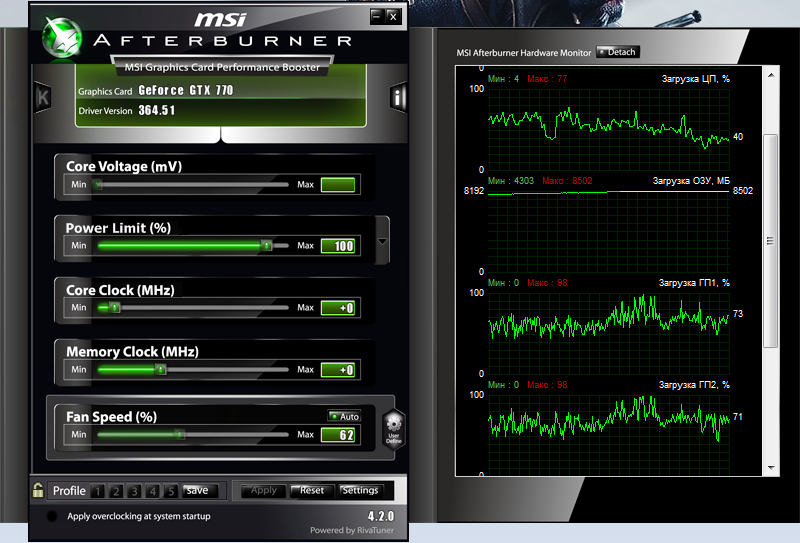Click the MSI Afterburner dragon logo
Image resolution: width=800 pixels, height=543 pixels.
tap(62, 37)
